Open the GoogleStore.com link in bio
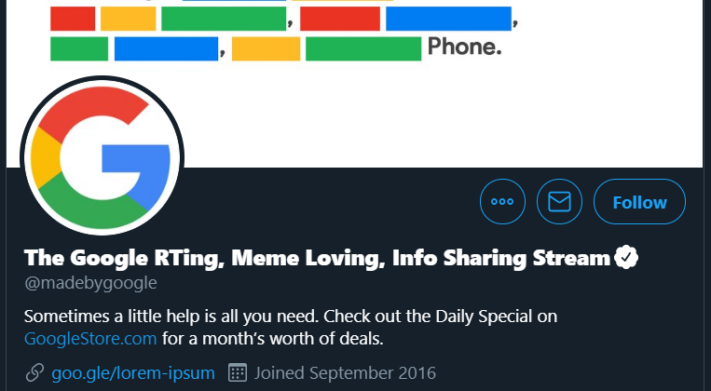The image size is (711, 391). click(90, 338)
